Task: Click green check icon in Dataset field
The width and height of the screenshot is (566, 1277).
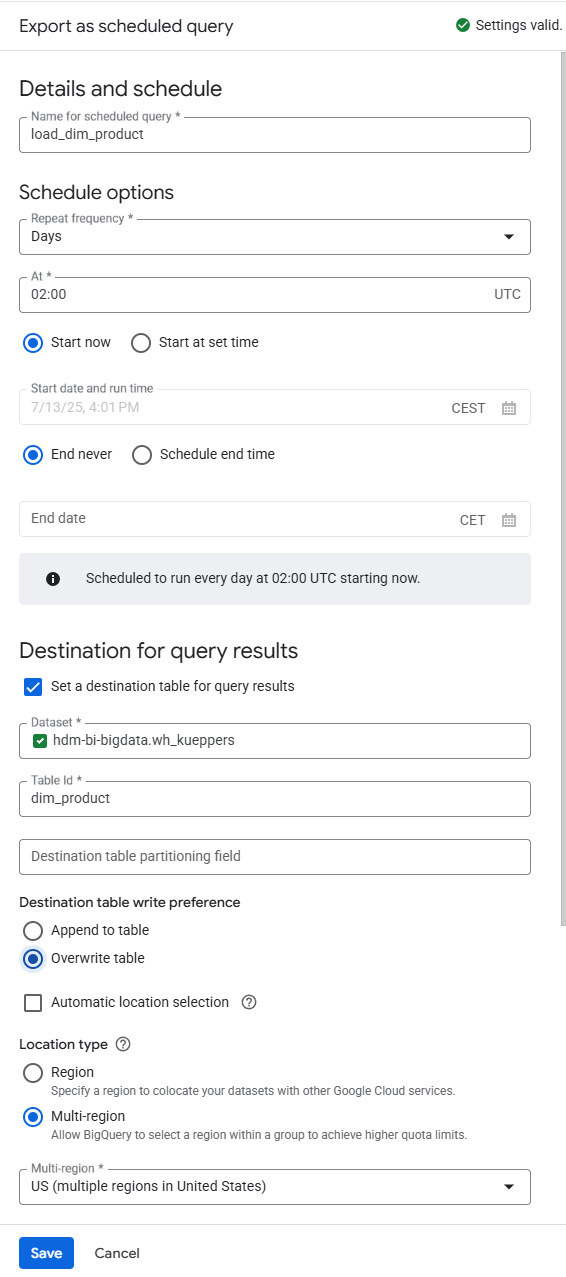Action: [40, 741]
